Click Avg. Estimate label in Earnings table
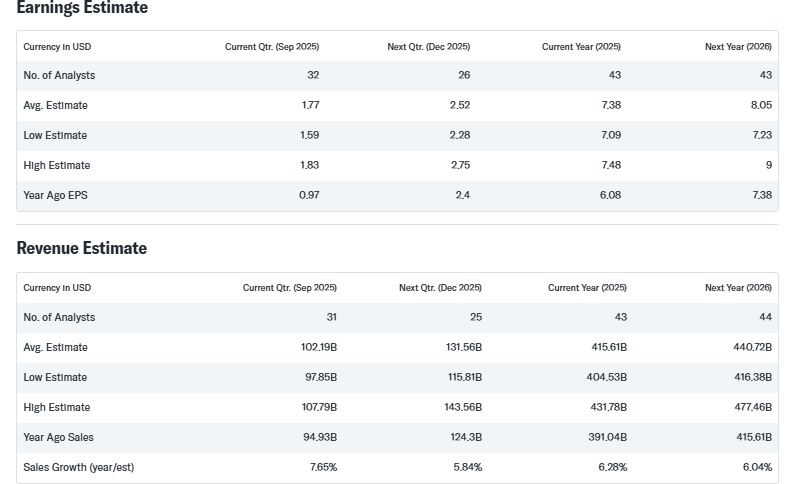Image resolution: width=793 pixels, height=484 pixels. click(x=55, y=105)
